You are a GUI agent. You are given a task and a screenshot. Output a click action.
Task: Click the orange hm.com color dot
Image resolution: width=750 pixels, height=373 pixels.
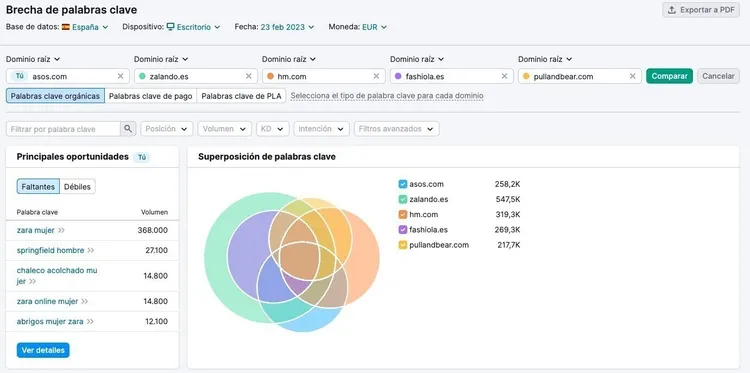pyautogui.click(x=270, y=76)
